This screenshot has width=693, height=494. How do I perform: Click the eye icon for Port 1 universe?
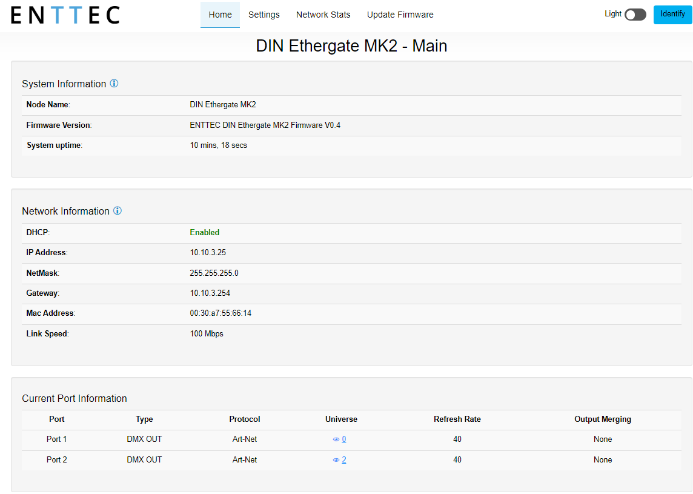(336, 440)
